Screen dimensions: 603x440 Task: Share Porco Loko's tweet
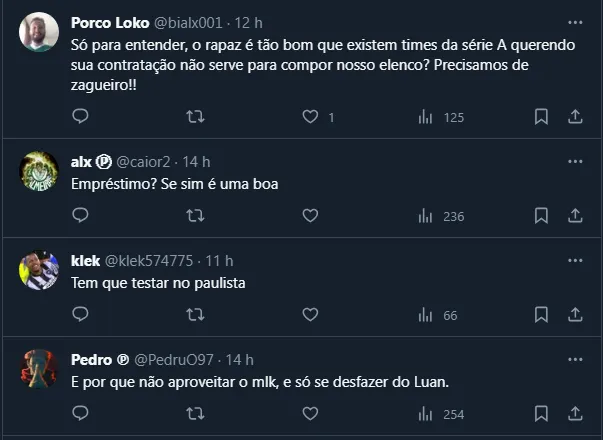coord(575,117)
